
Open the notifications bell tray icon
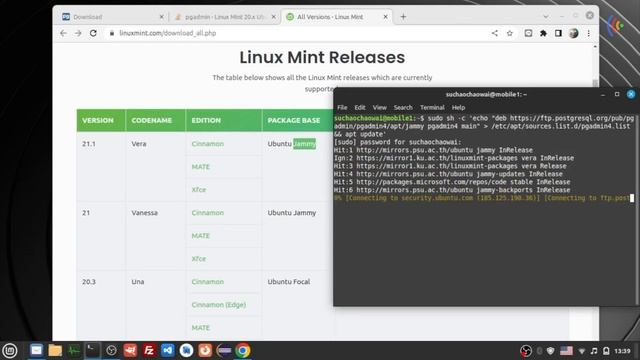pos(607,351)
